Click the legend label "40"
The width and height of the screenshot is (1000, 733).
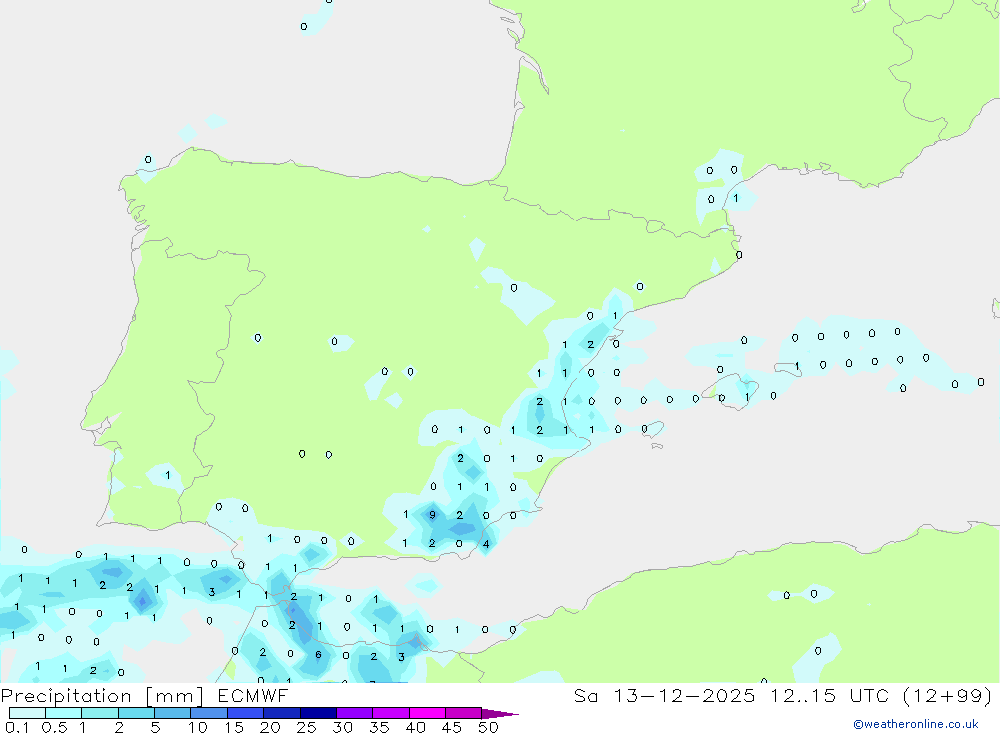click(x=416, y=727)
